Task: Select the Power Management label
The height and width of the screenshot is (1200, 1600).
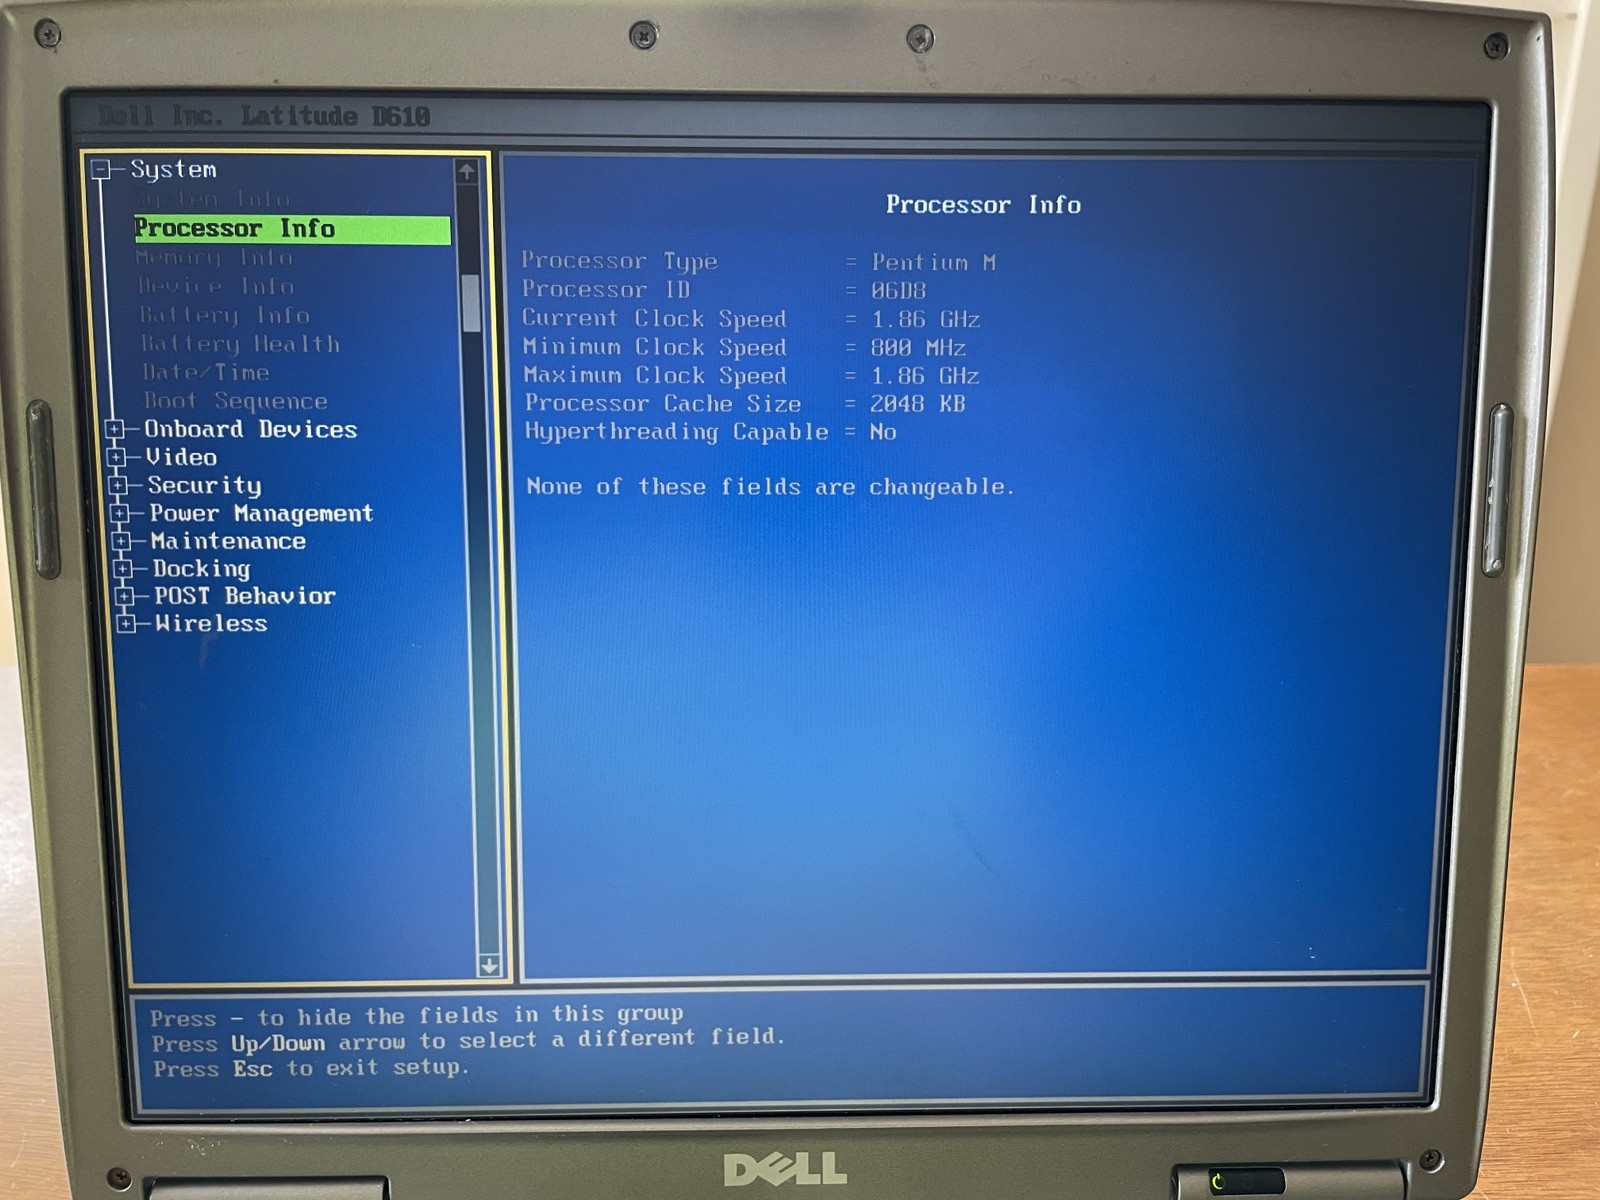Action: click(261, 514)
